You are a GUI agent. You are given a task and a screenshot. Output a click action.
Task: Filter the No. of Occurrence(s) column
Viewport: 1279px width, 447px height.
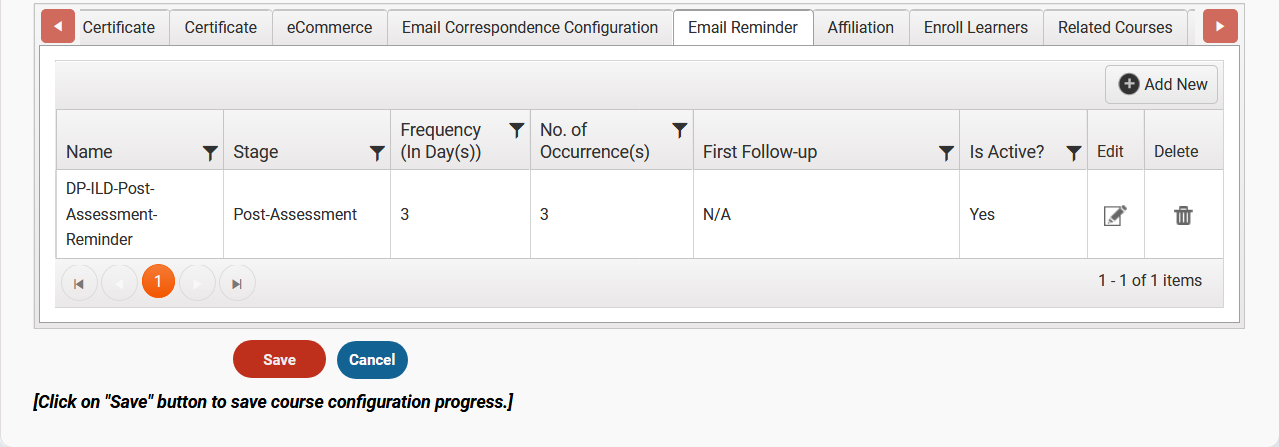[679, 130]
